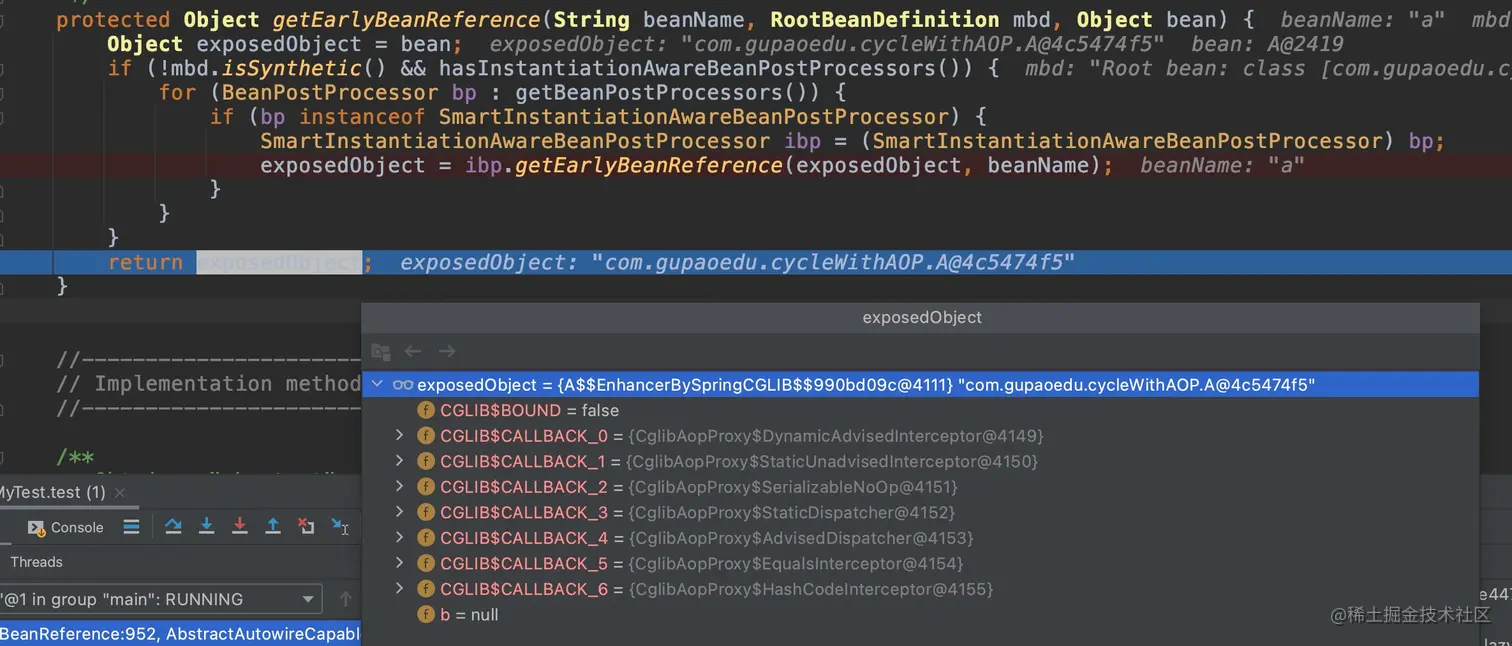Open the Threads panel tab
Screen dimensions: 1512x646
[x=36, y=562]
